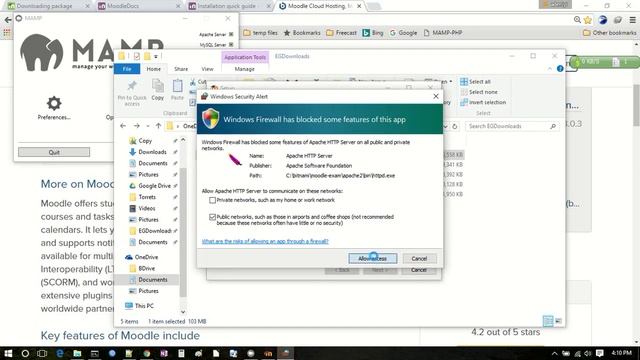Select OneDrive in navigation pane
This screenshot has height=360, width=640.
point(146,257)
